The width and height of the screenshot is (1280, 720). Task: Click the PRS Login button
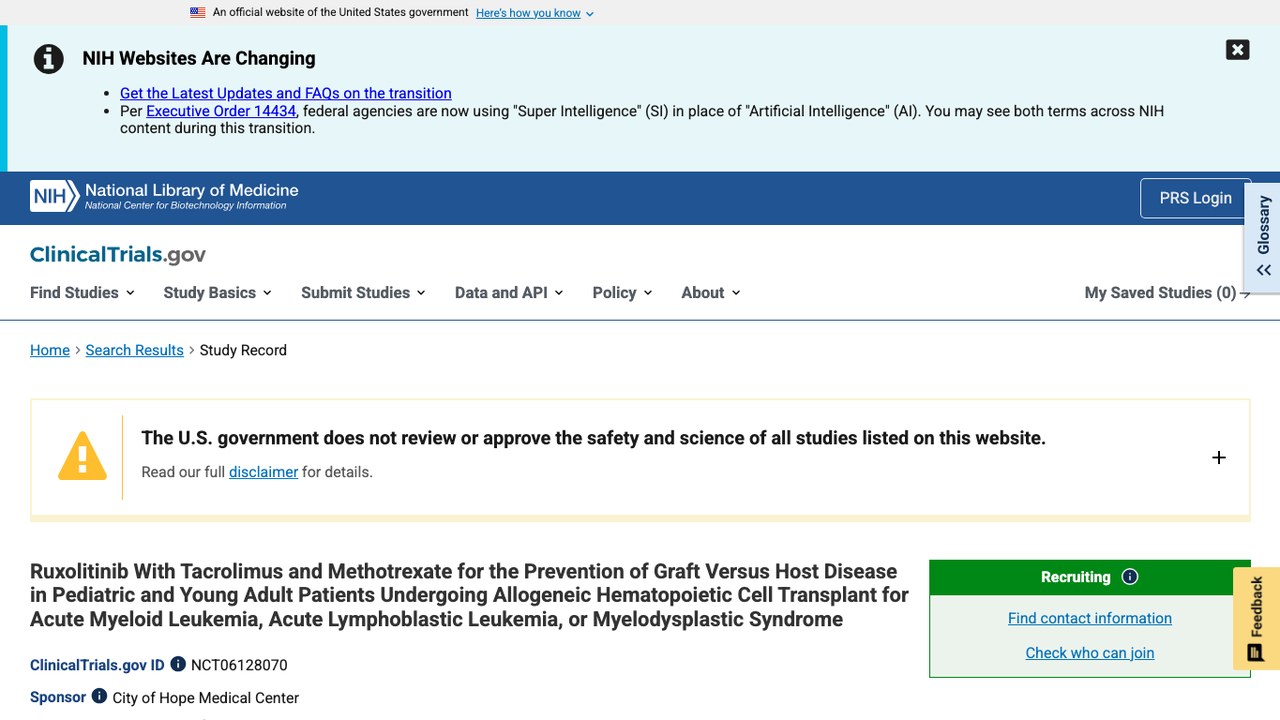pyautogui.click(x=1195, y=198)
